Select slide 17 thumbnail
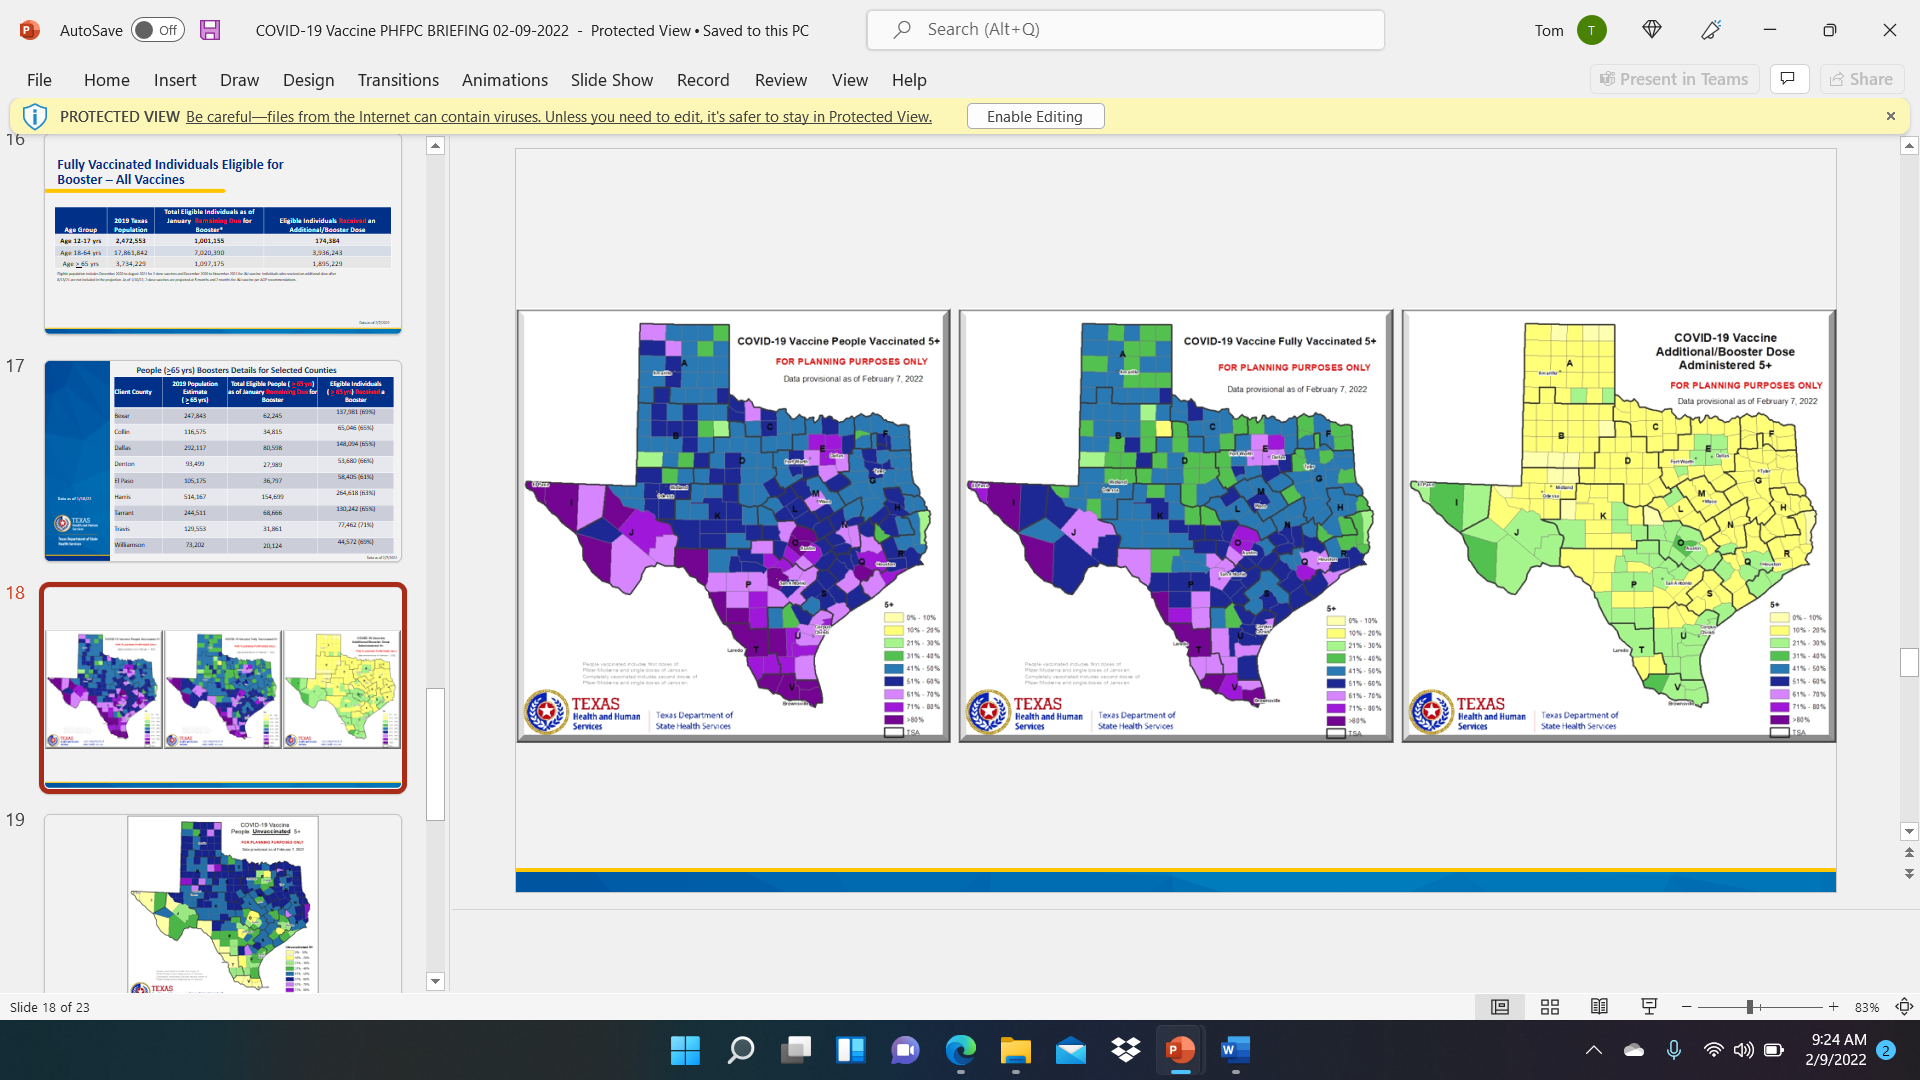The width and height of the screenshot is (1920, 1080). (x=222, y=461)
